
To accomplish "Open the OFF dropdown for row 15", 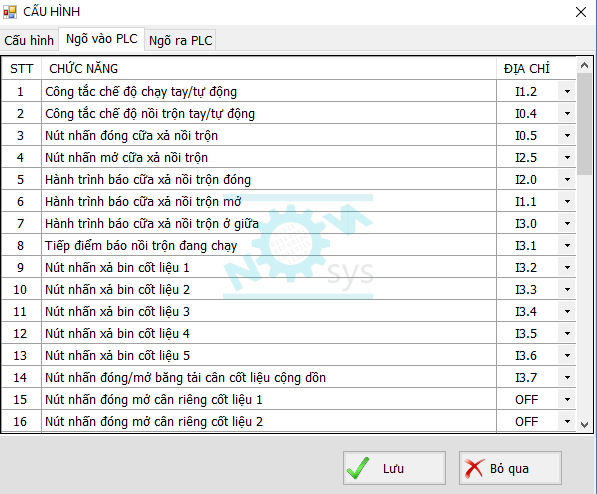I will pyautogui.click(x=567, y=400).
